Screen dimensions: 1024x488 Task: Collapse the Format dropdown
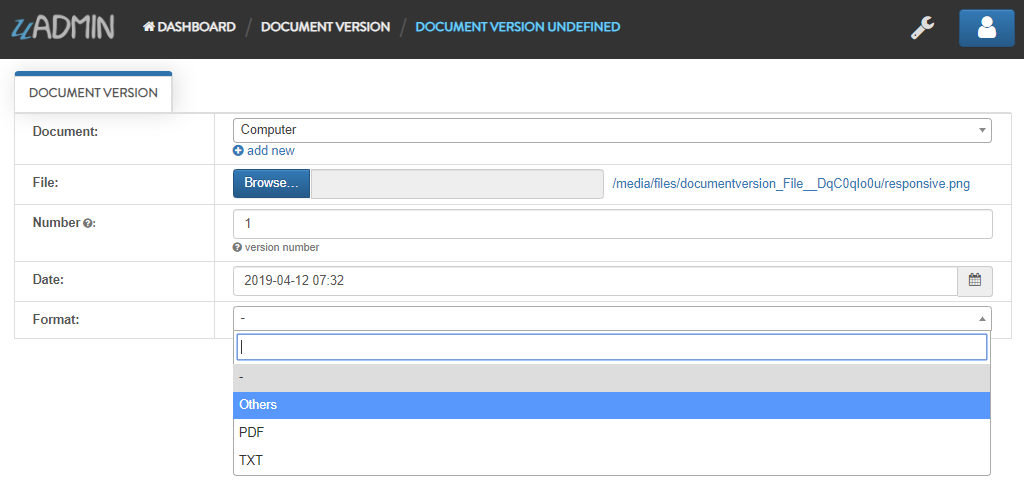tap(612, 318)
